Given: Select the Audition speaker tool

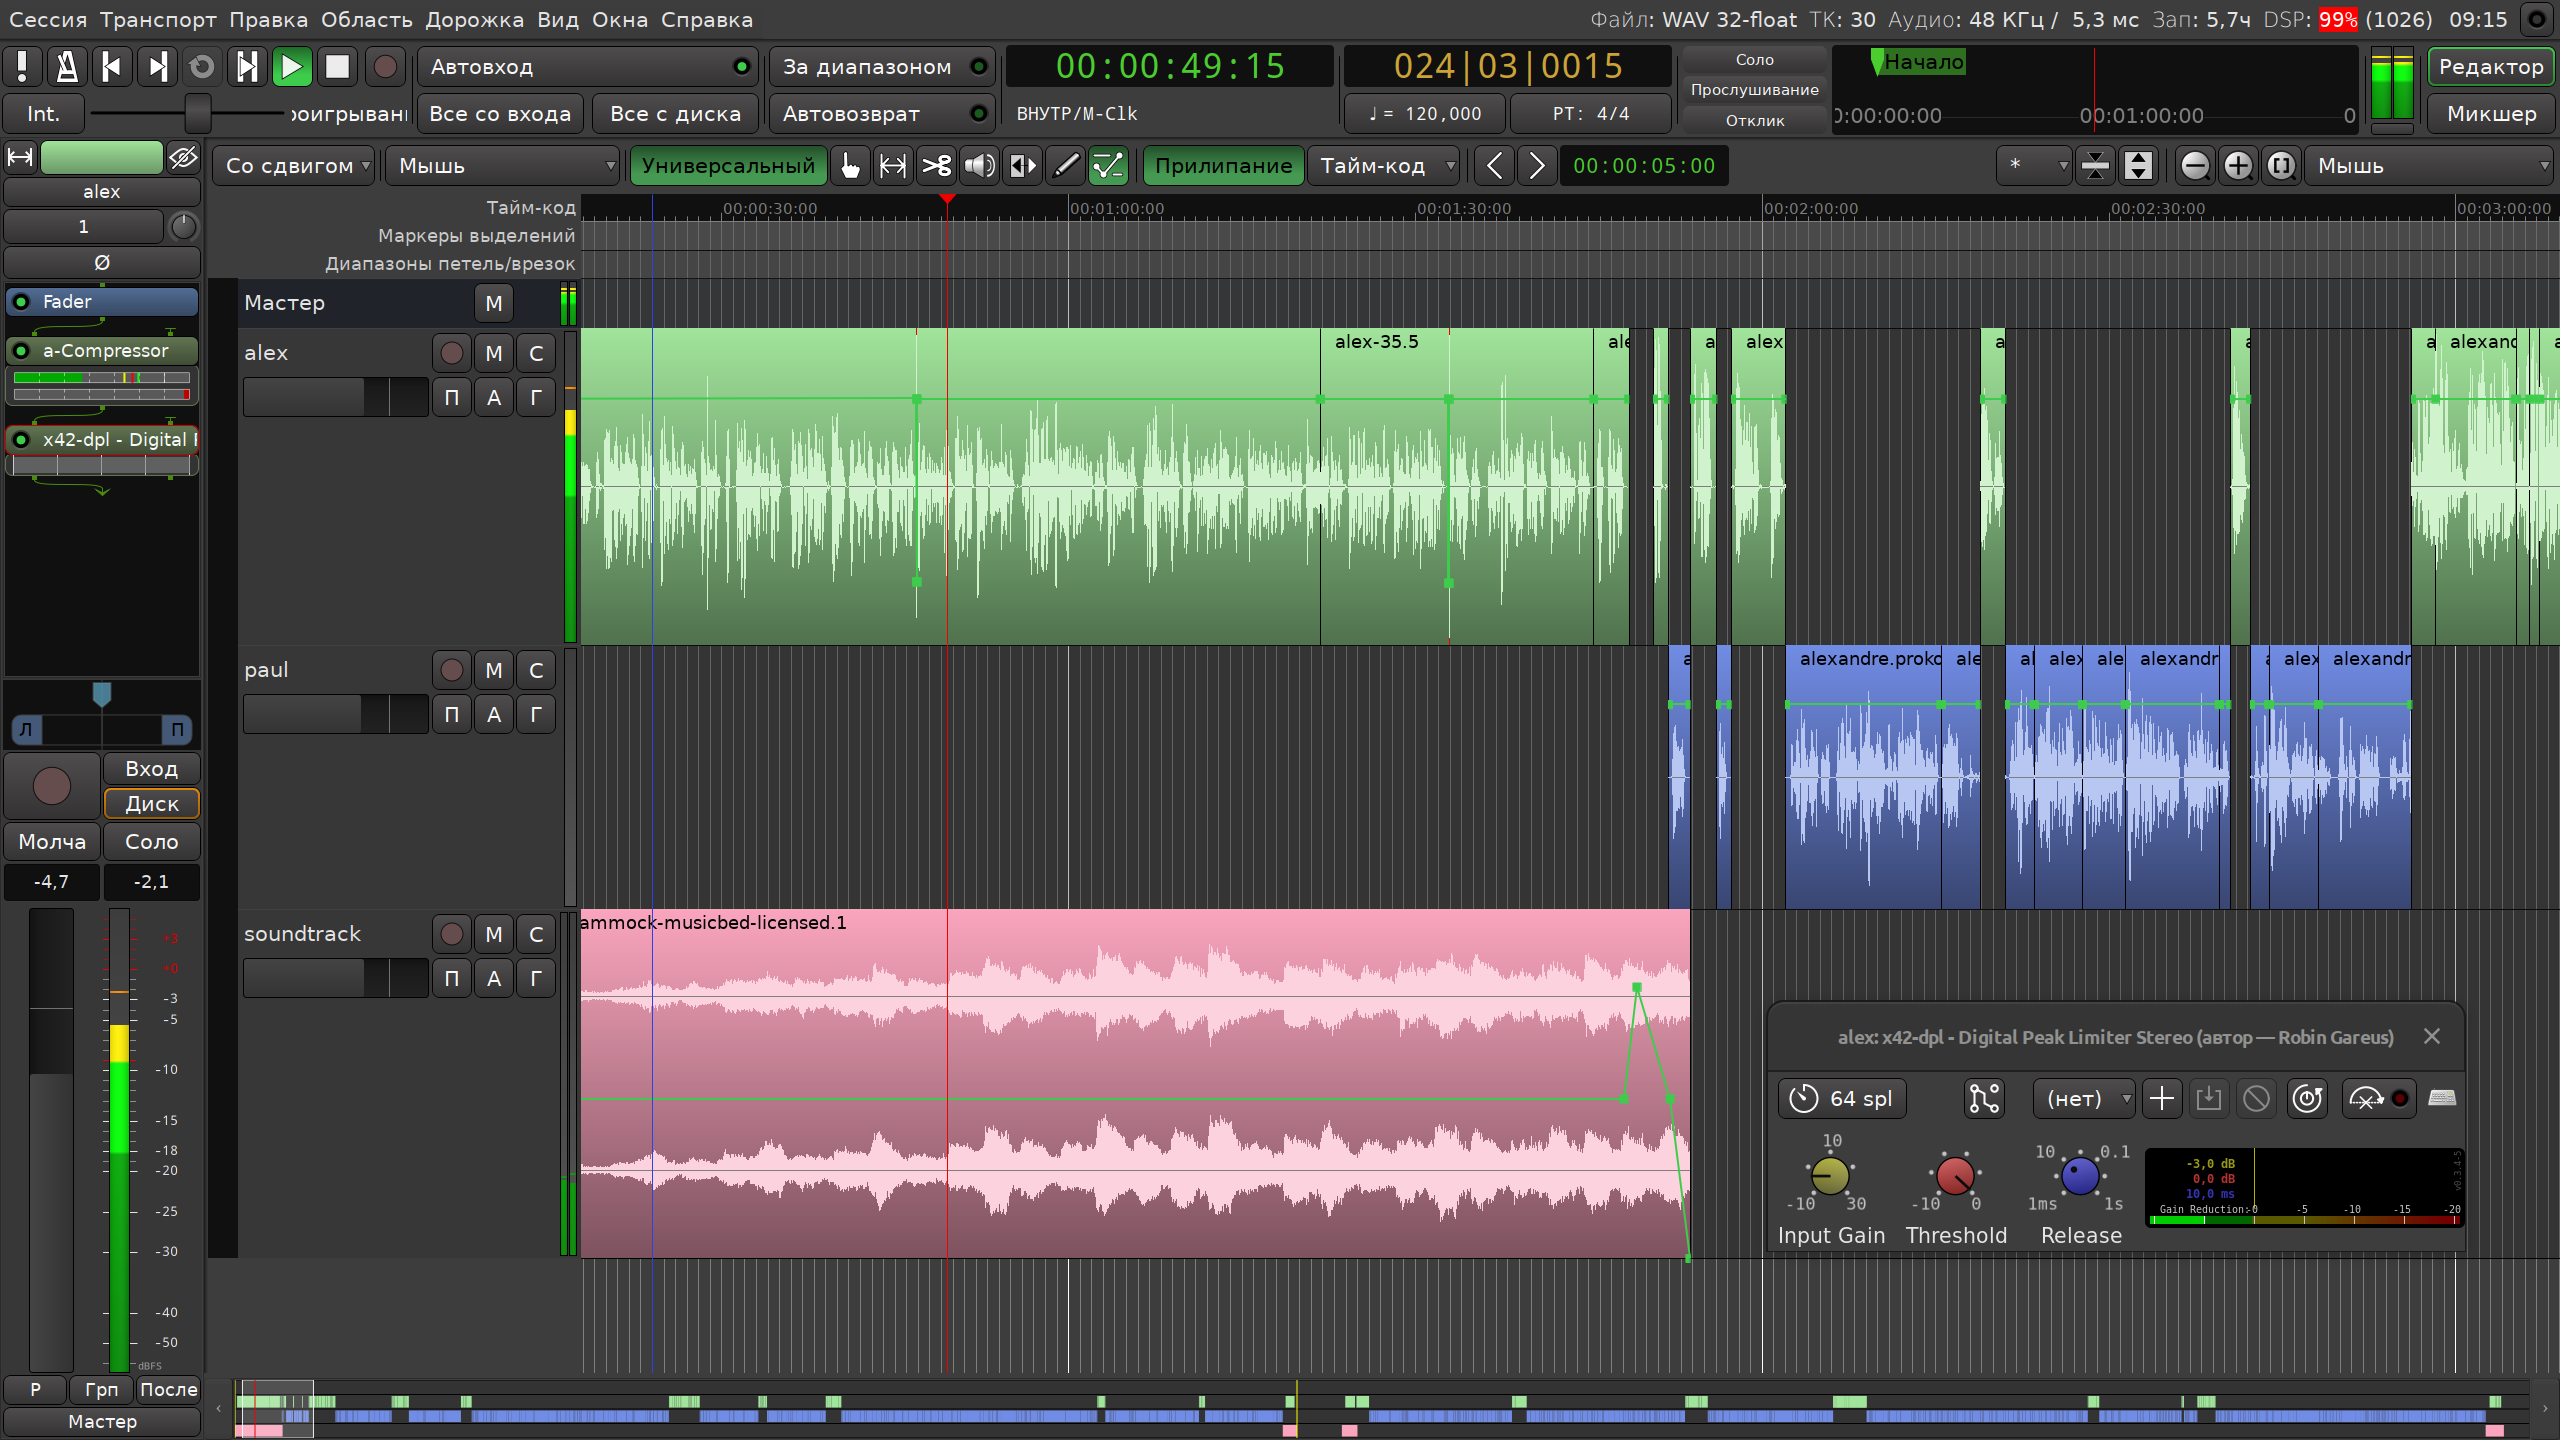Looking at the screenshot, I should [x=979, y=166].
